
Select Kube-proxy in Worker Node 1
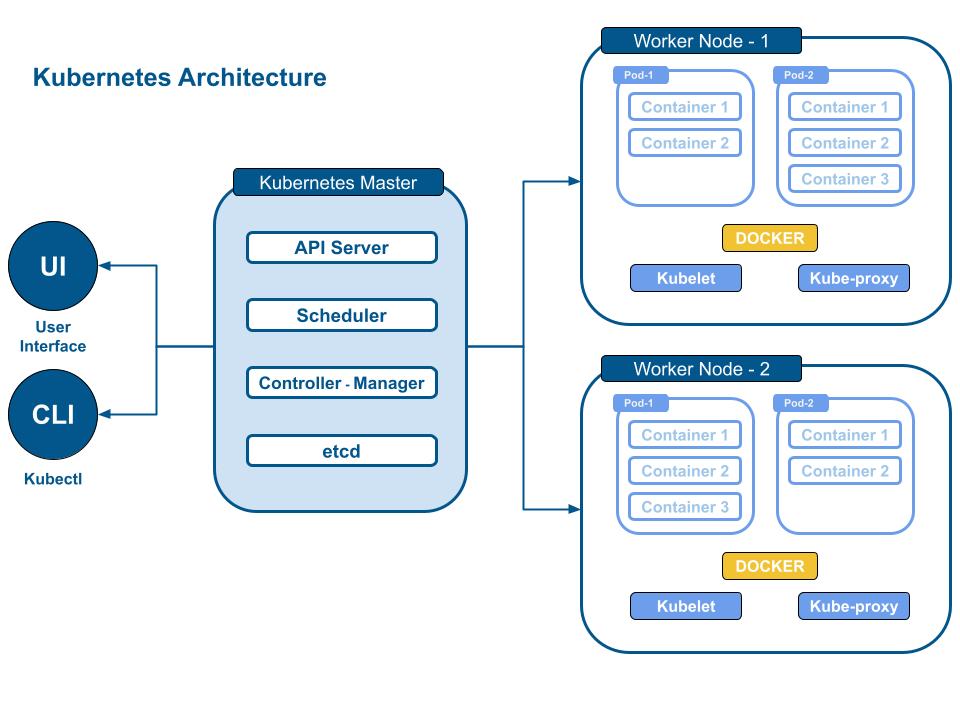tap(853, 278)
